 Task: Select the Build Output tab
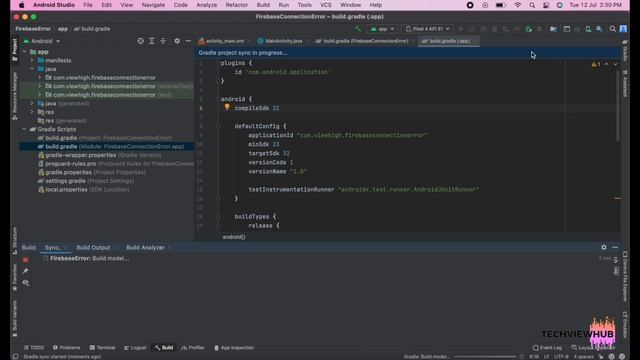tap(93, 247)
